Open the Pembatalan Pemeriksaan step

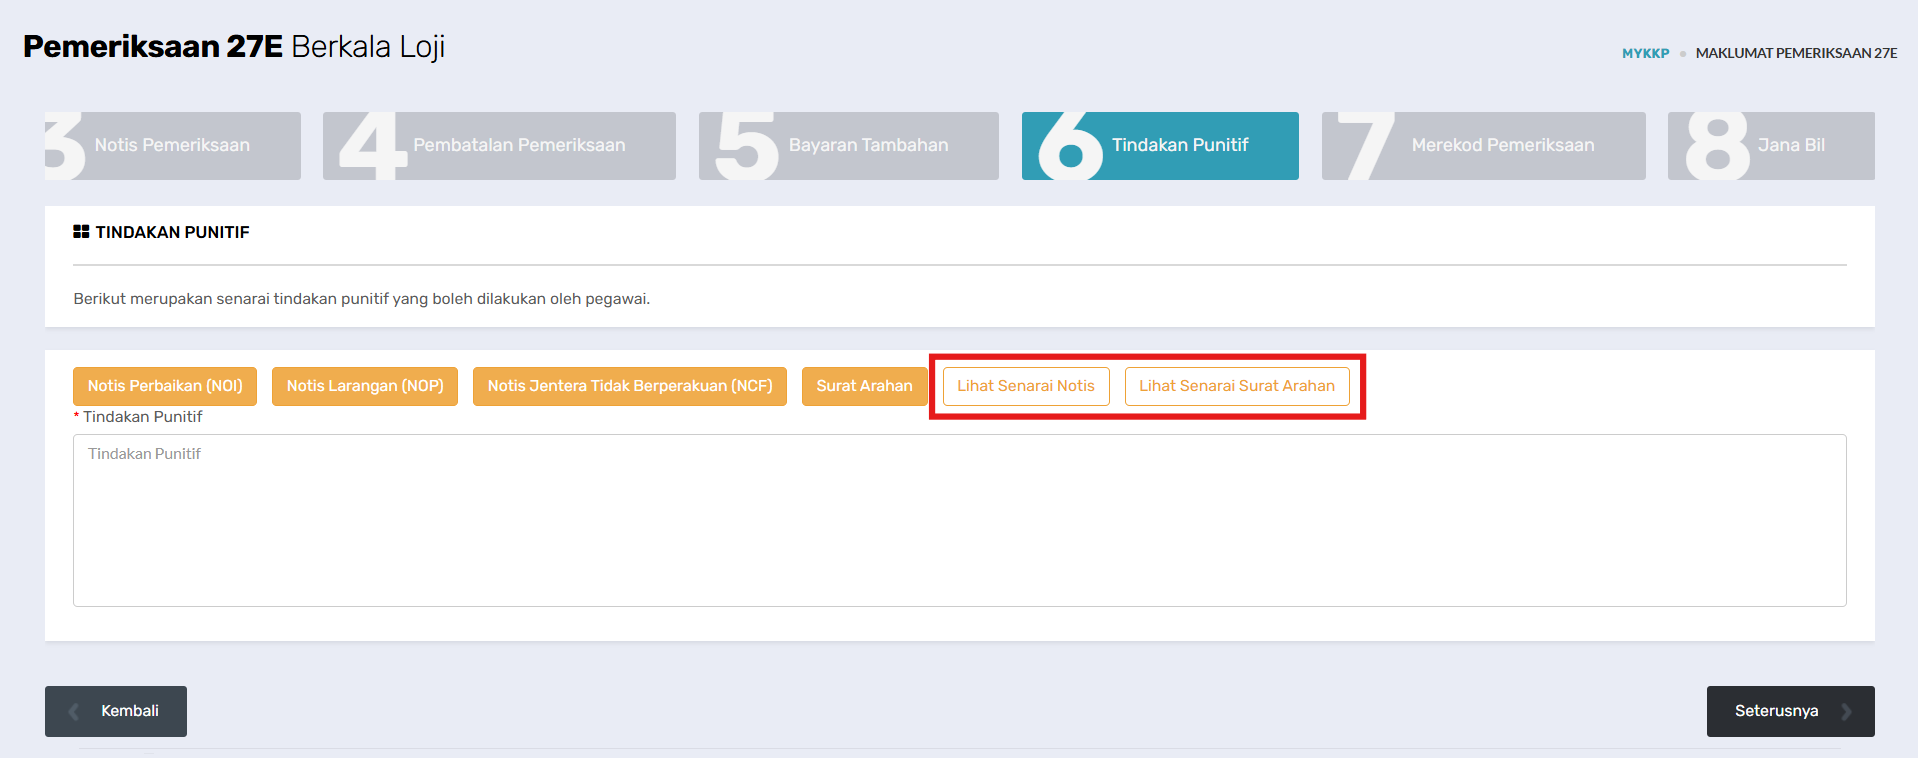click(x=499, y=146)
